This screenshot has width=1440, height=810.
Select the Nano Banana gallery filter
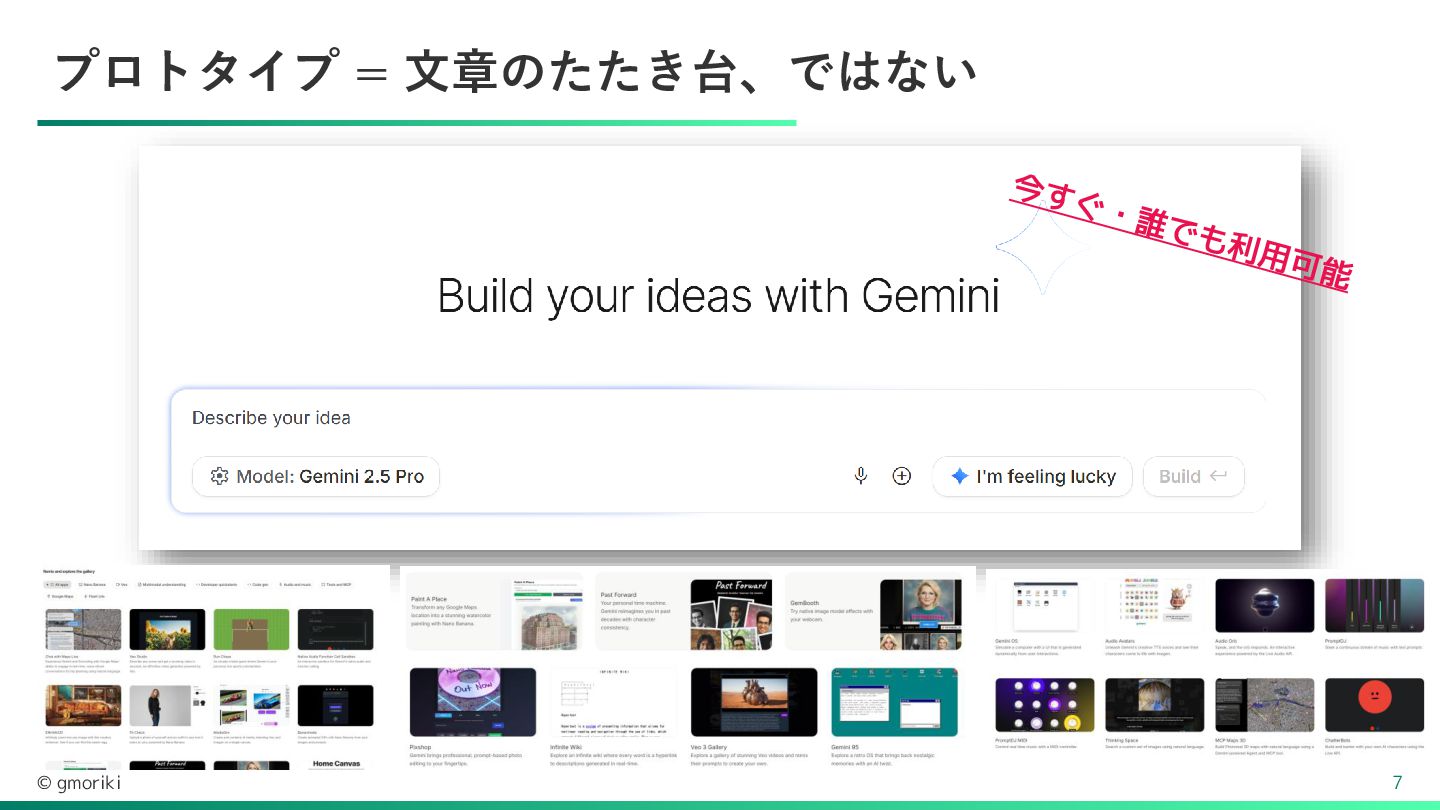coord(92,584)
